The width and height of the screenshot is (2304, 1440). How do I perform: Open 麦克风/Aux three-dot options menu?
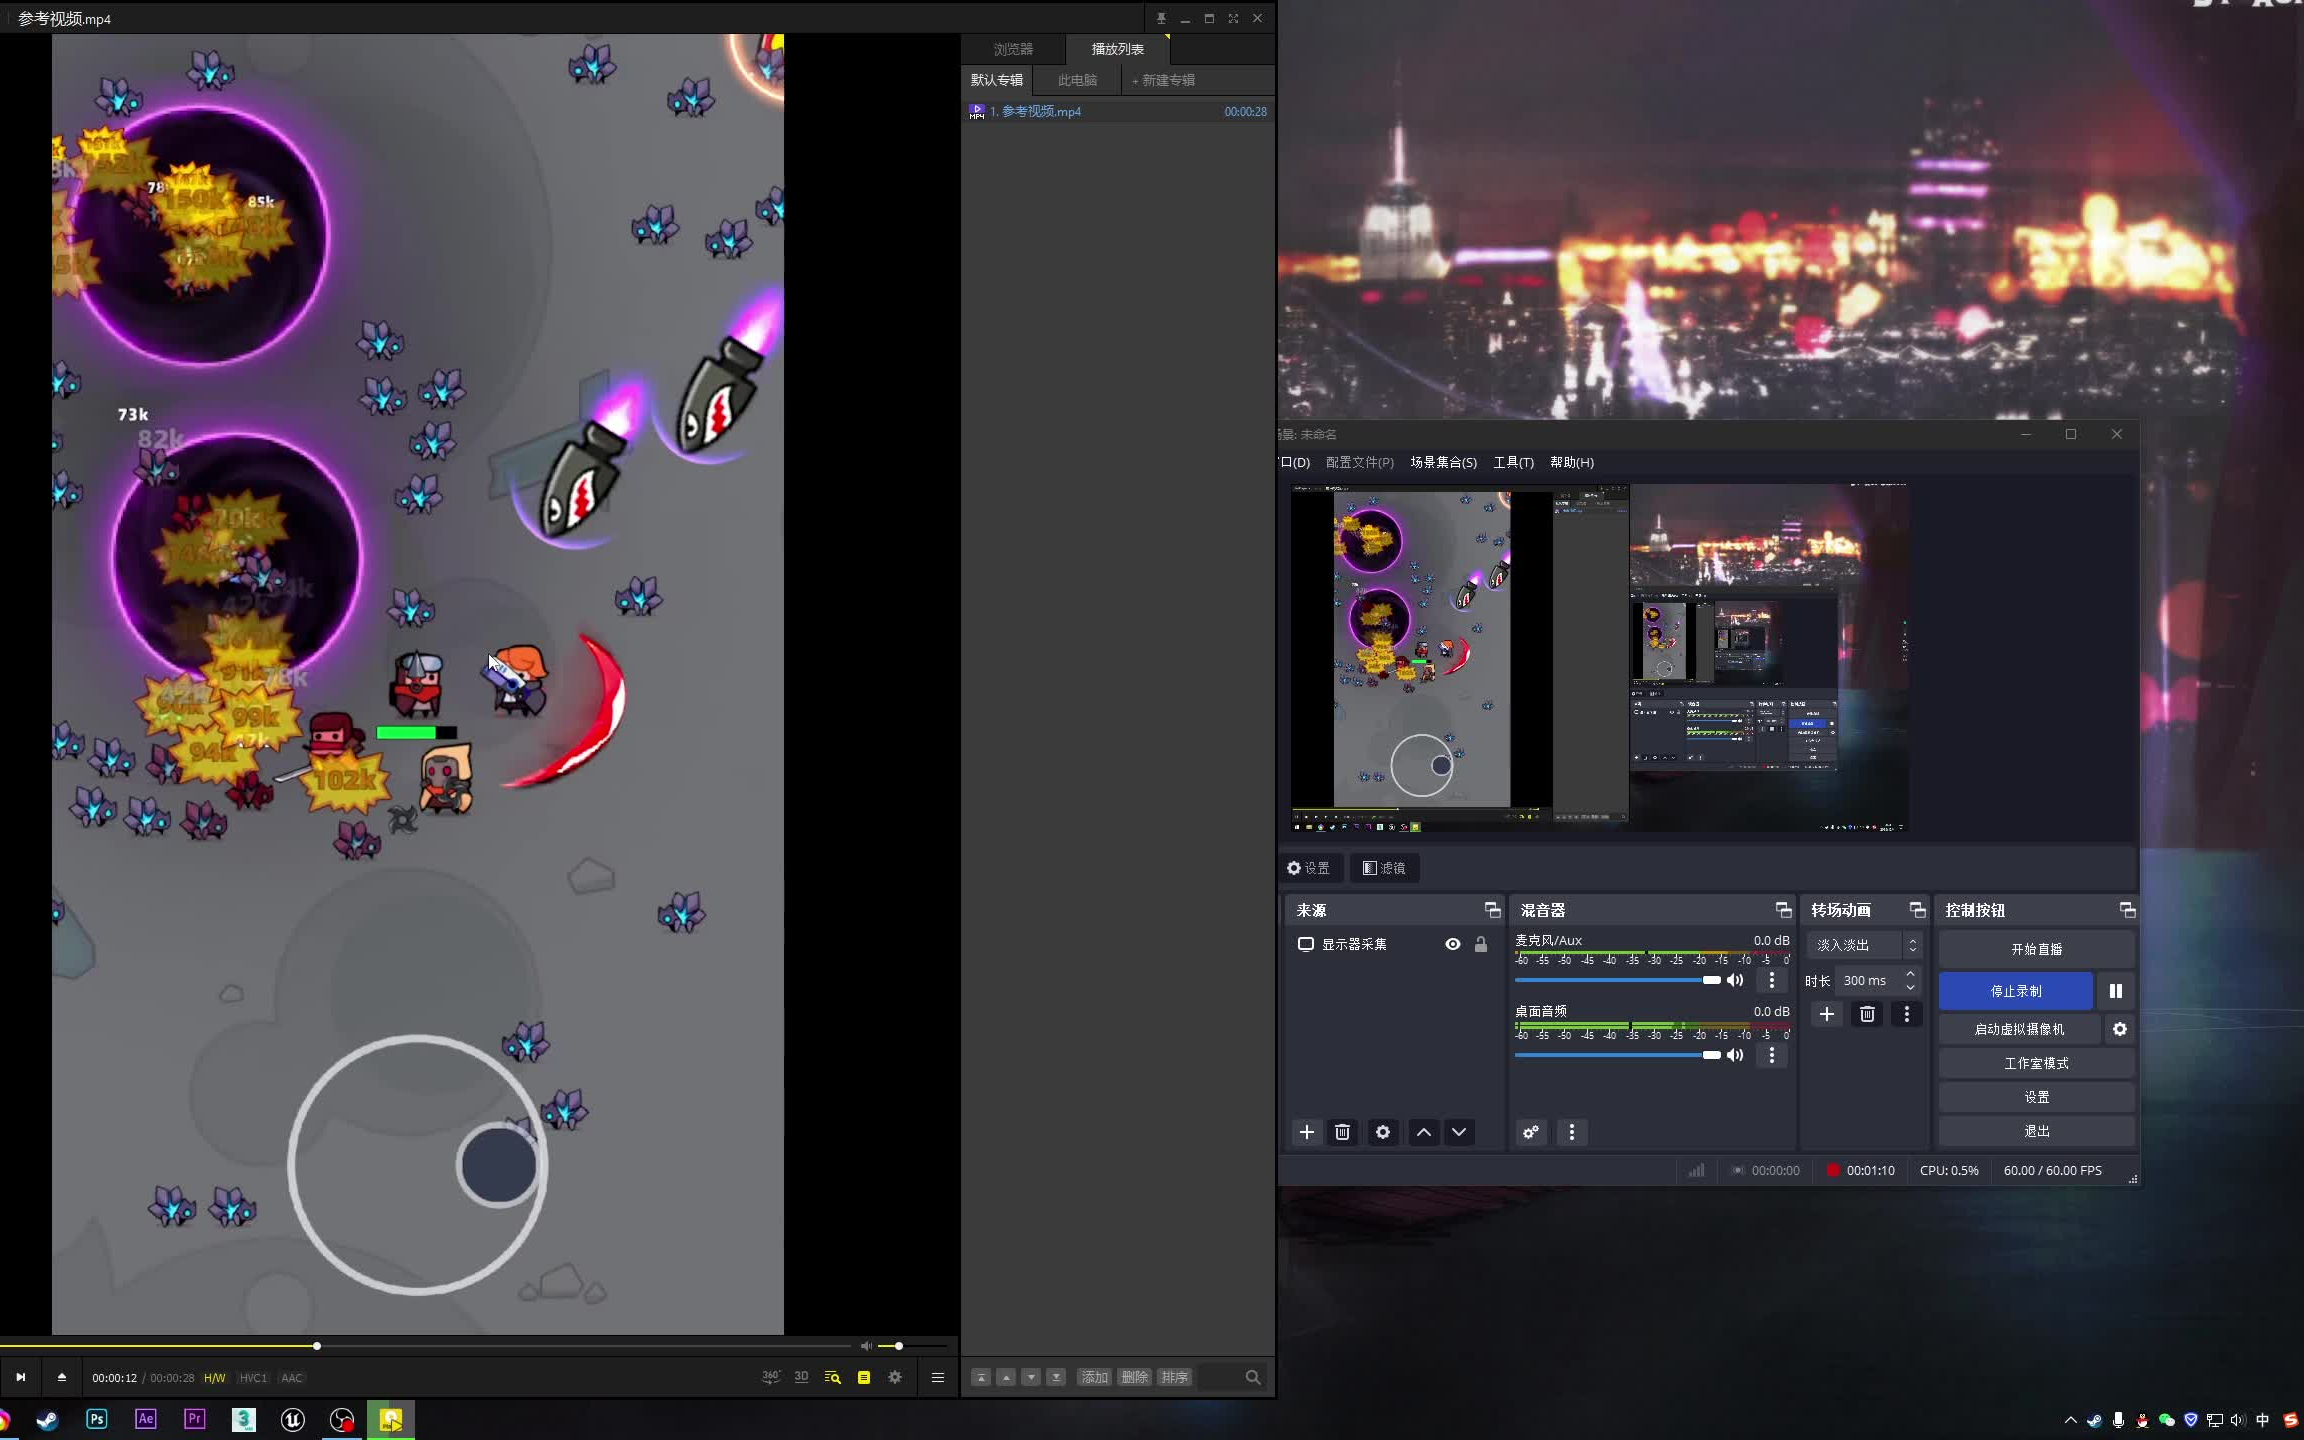1771,980
